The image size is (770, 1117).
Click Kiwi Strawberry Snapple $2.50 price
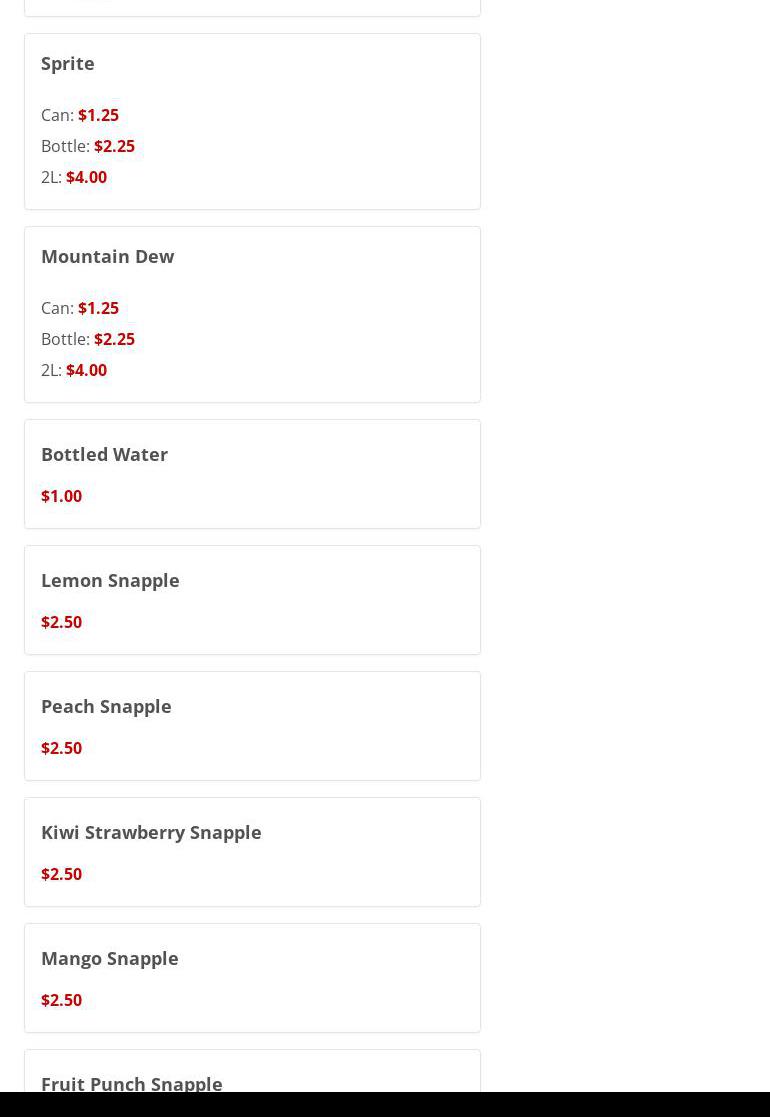click(x=61, y=874)
